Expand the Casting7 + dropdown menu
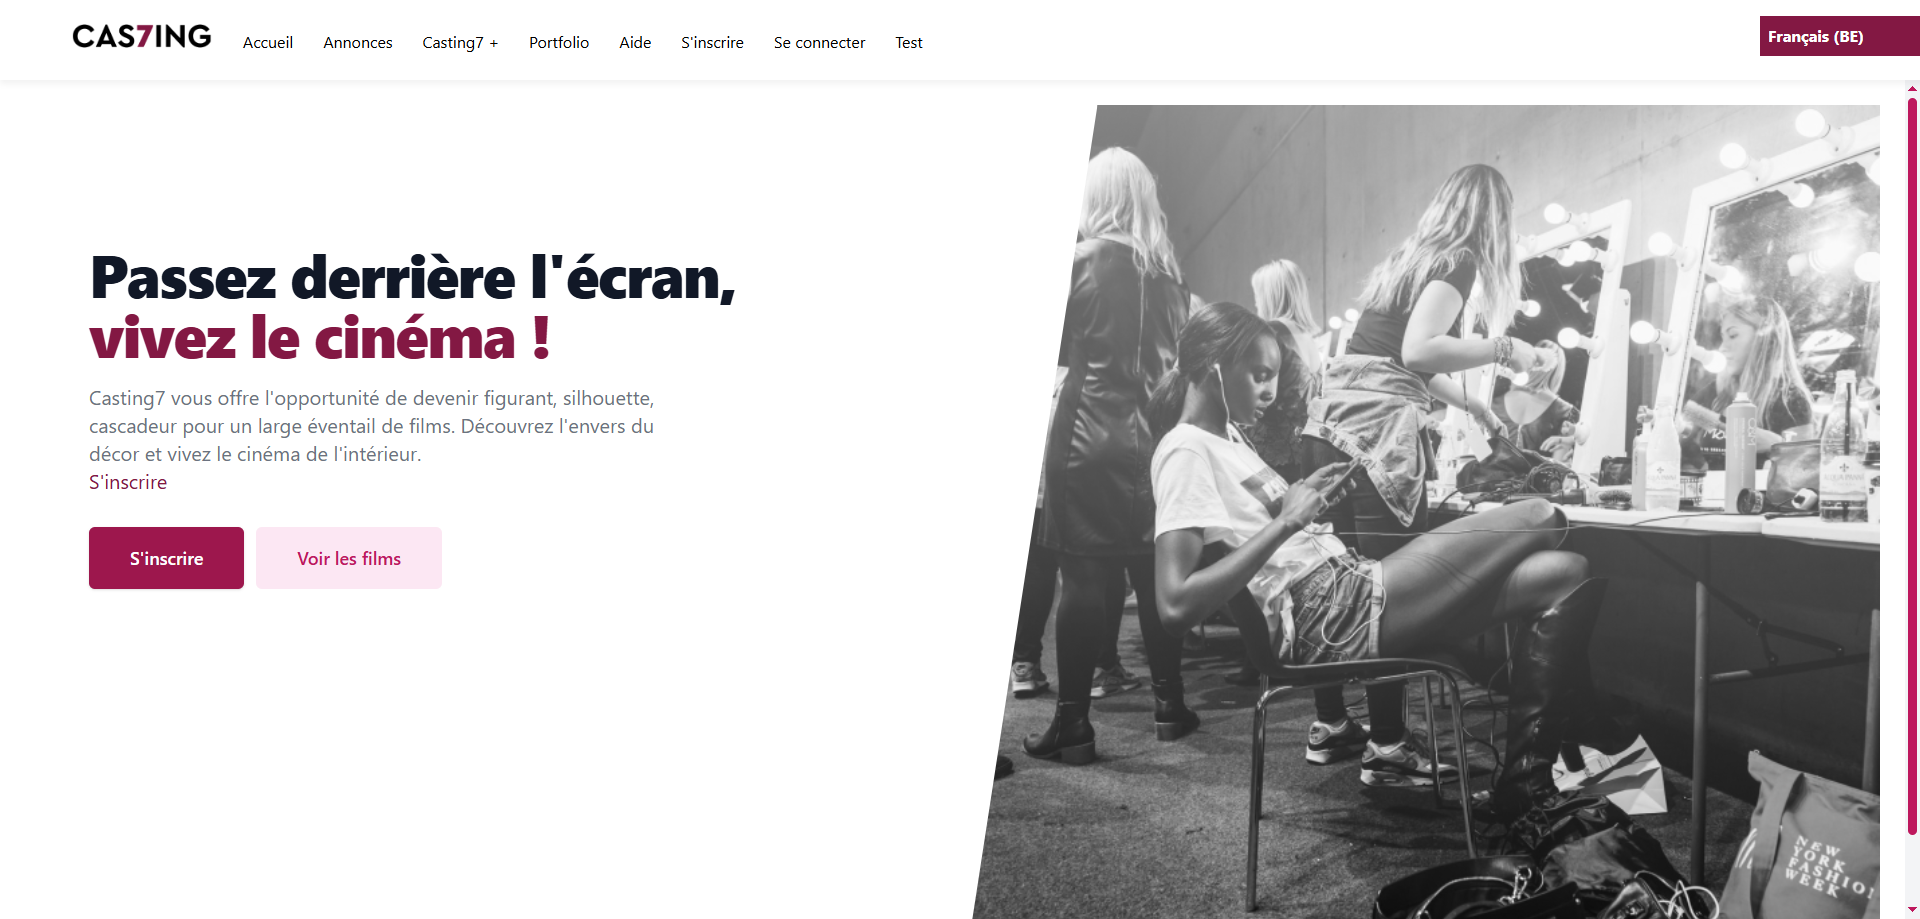1920x919 pixels. click(460, 42)
